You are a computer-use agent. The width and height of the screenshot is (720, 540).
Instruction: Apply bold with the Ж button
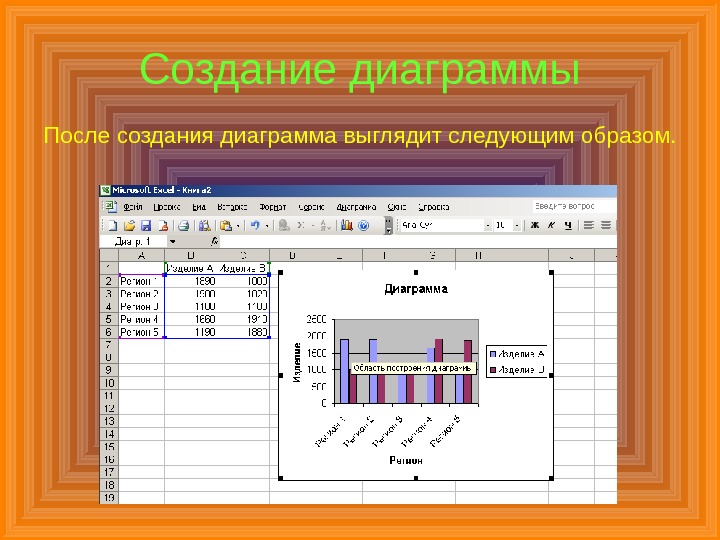coord(534,225)
